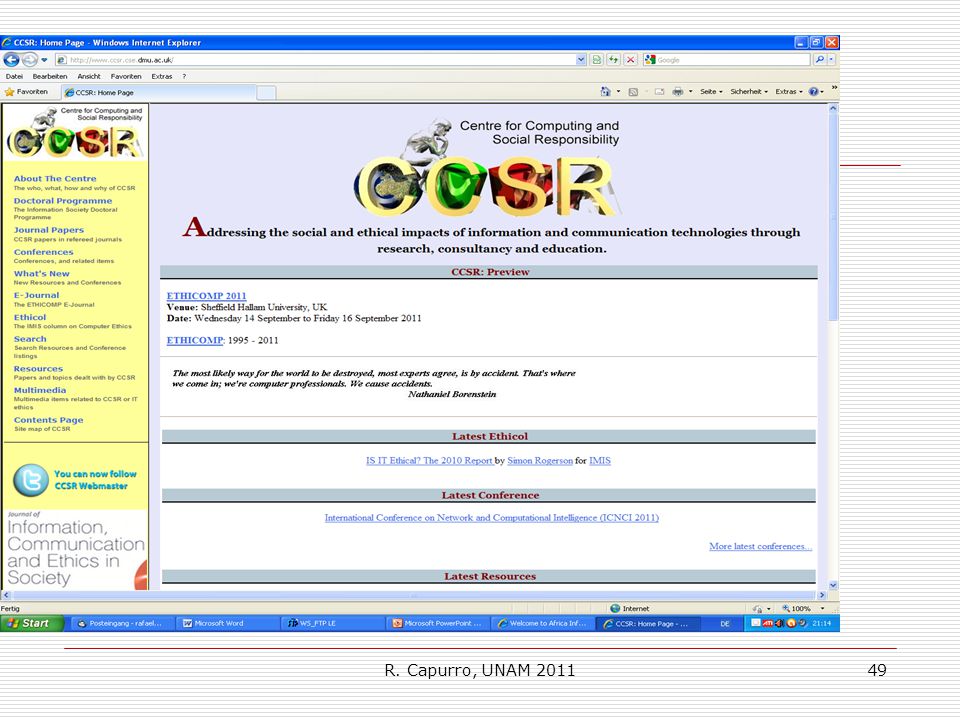Select the CCSR: Home Page browser tab
Screen dimensions: 960x720
(x=158, y=92)
